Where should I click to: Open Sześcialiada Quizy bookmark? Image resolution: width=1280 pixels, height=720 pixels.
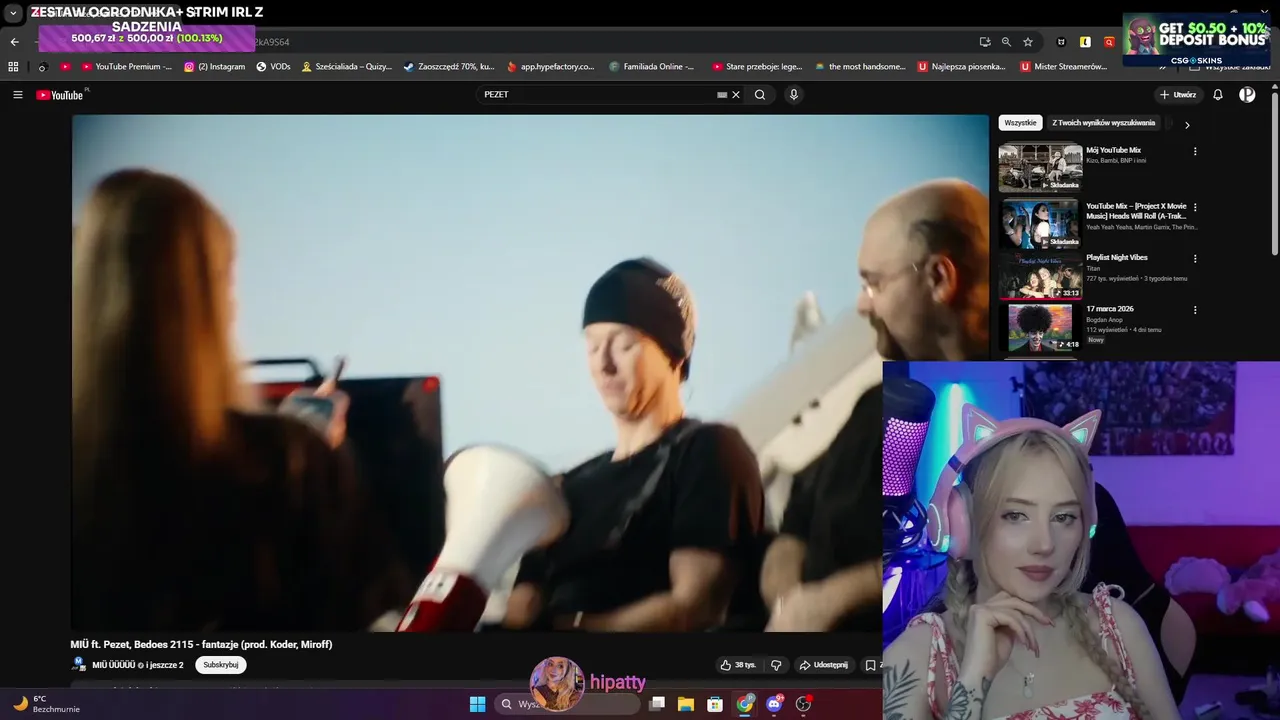point(347,67)
